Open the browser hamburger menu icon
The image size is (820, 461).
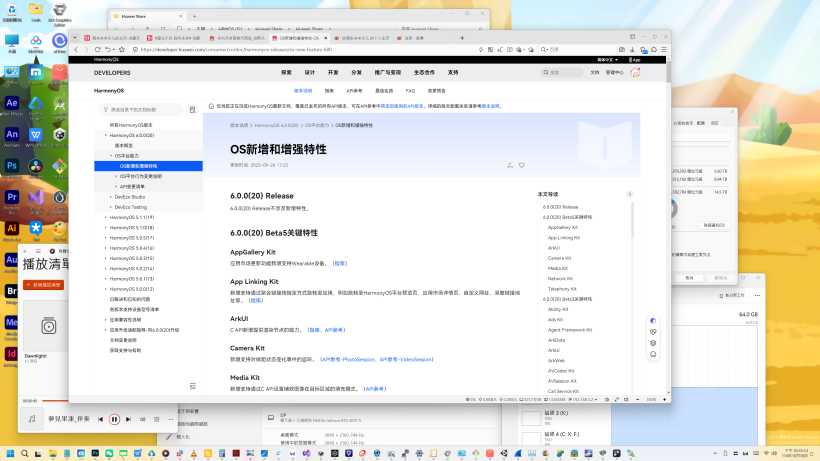(664, 50)
